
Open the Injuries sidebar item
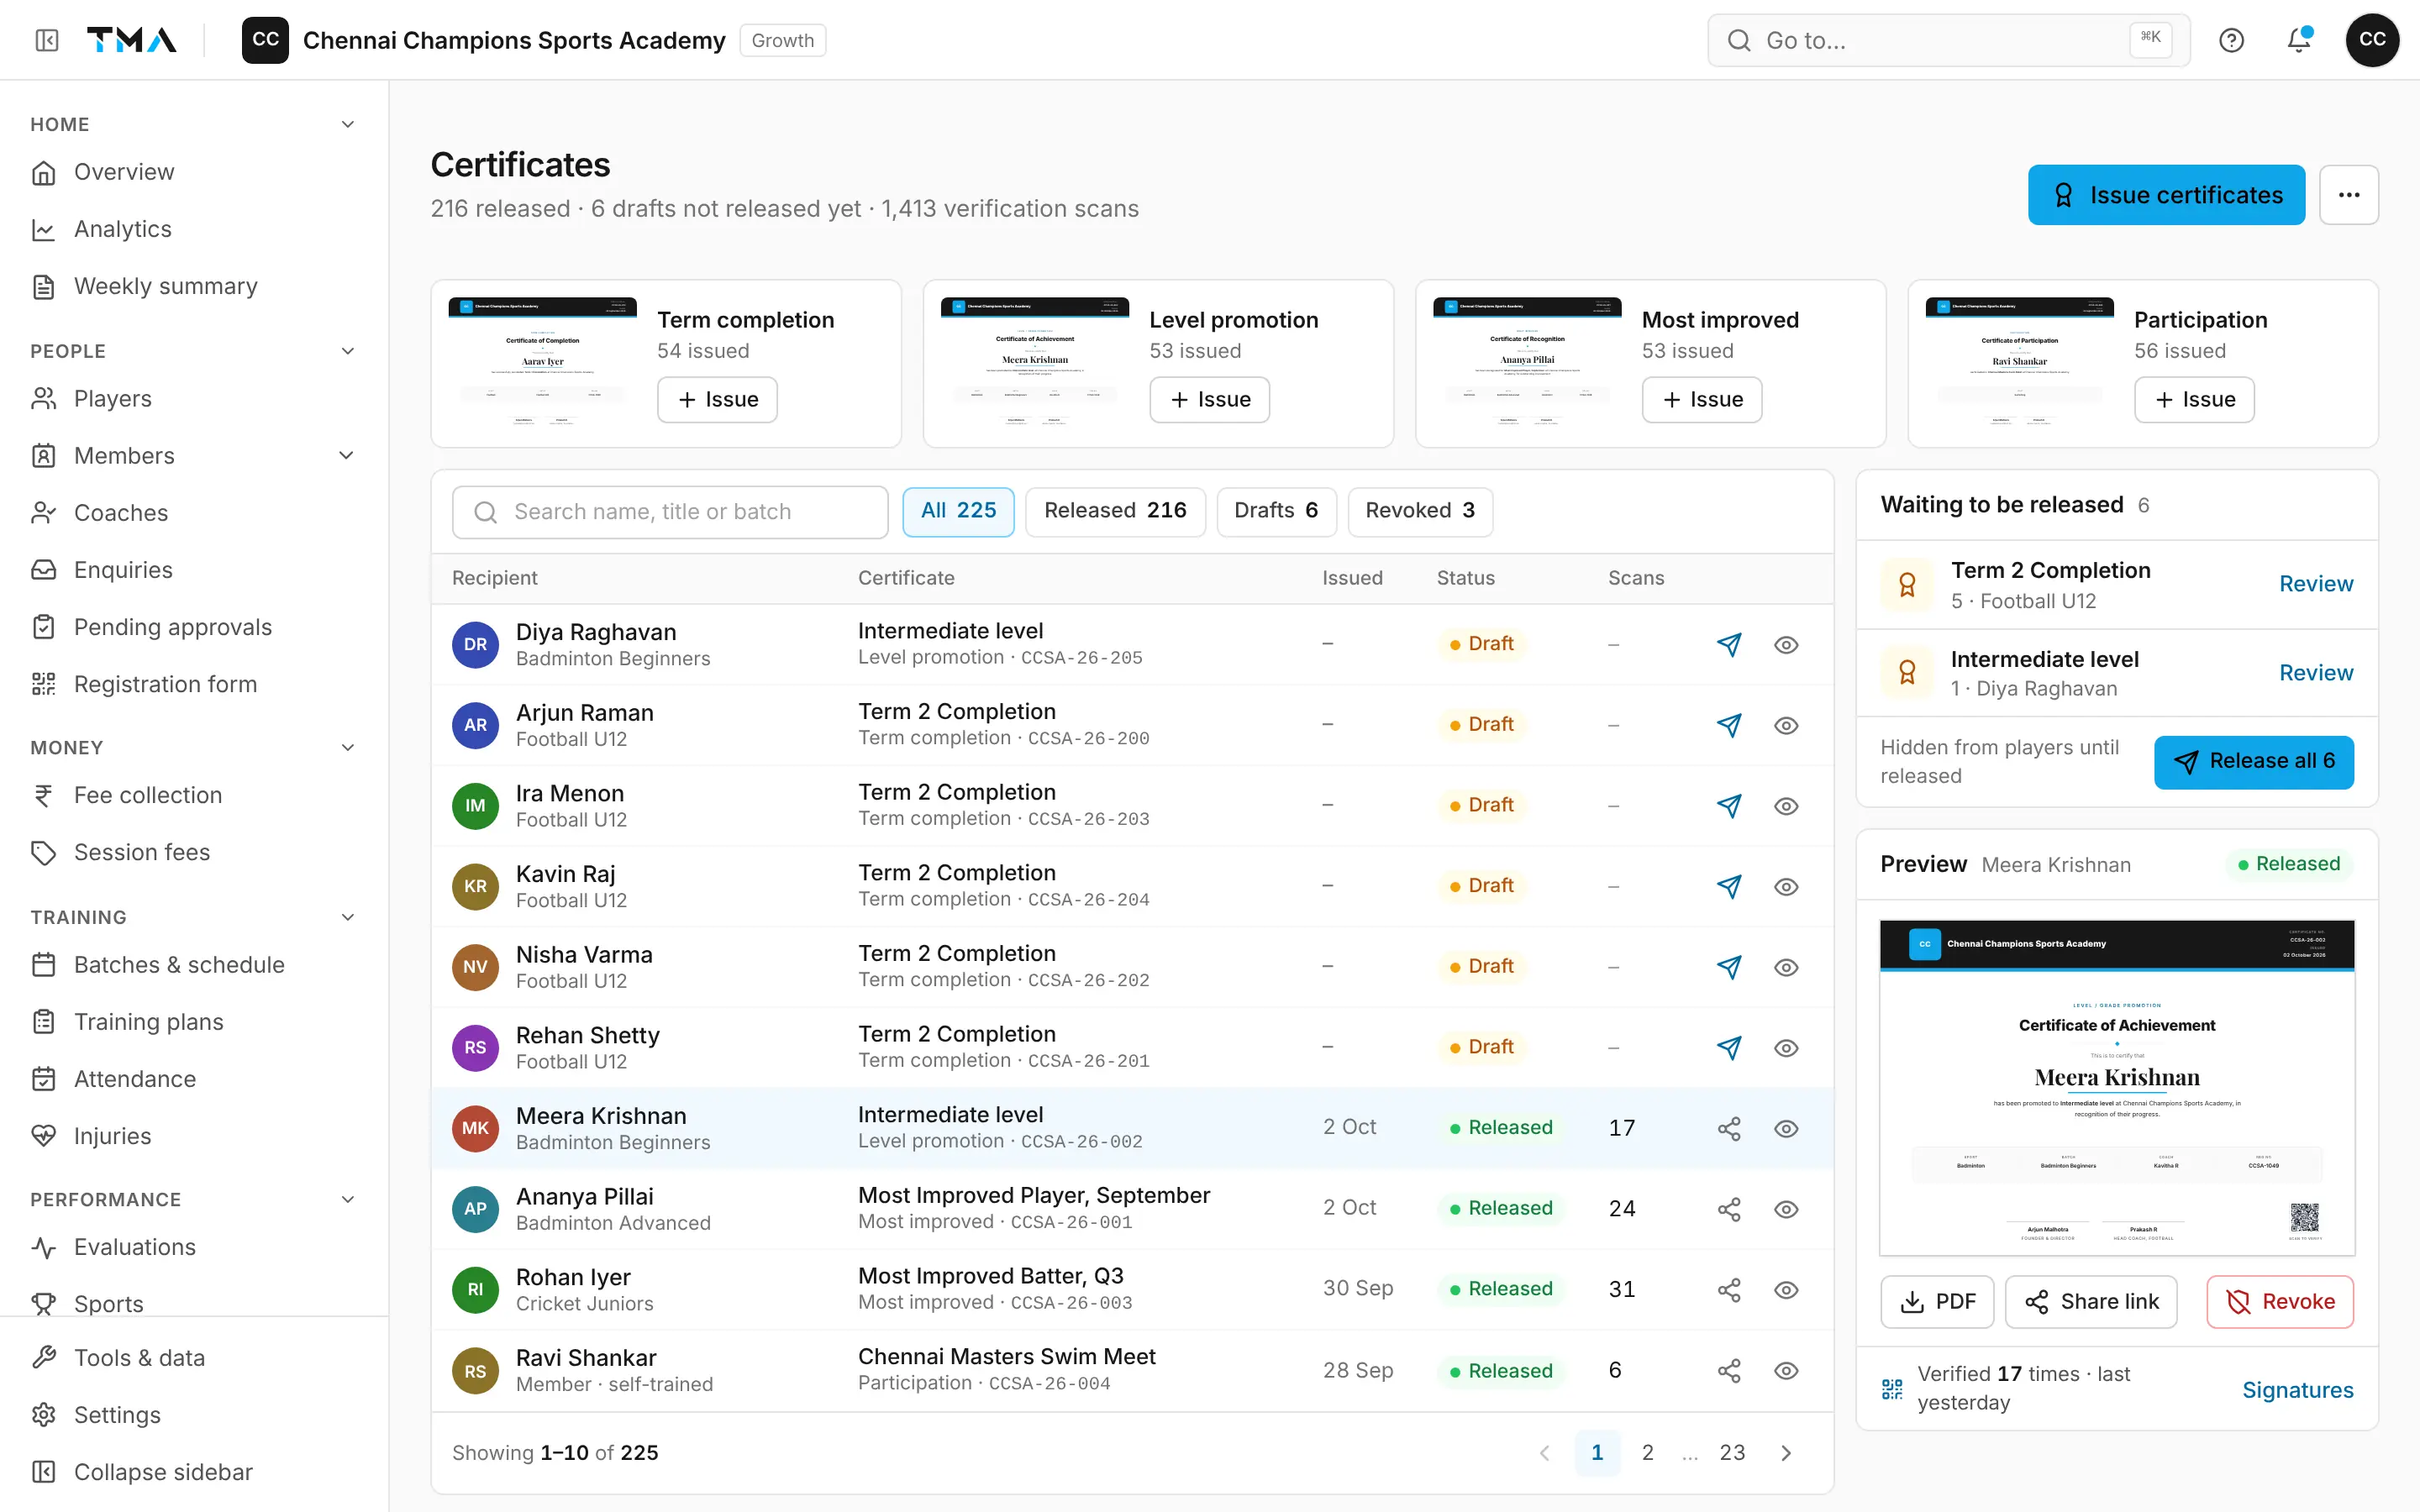194,1136
